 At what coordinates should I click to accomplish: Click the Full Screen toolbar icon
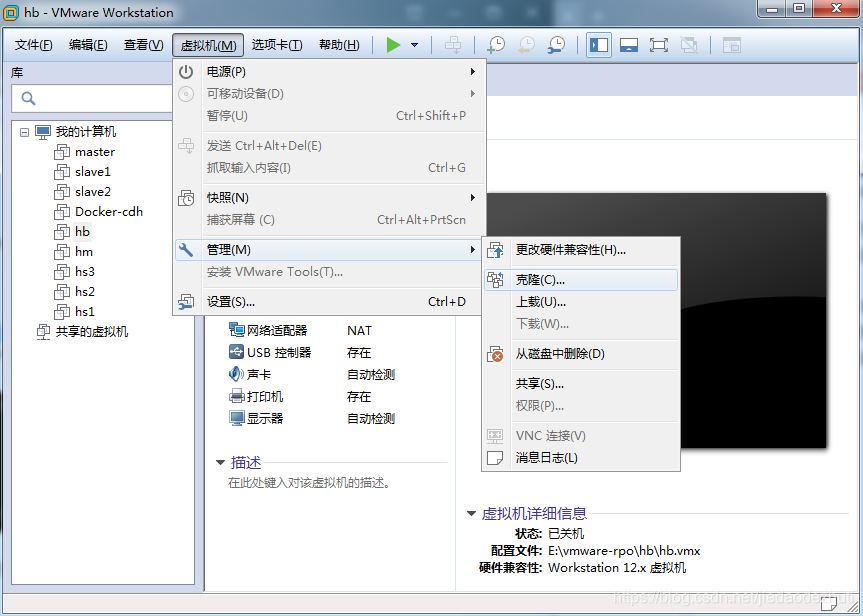[x=656, y=44]
